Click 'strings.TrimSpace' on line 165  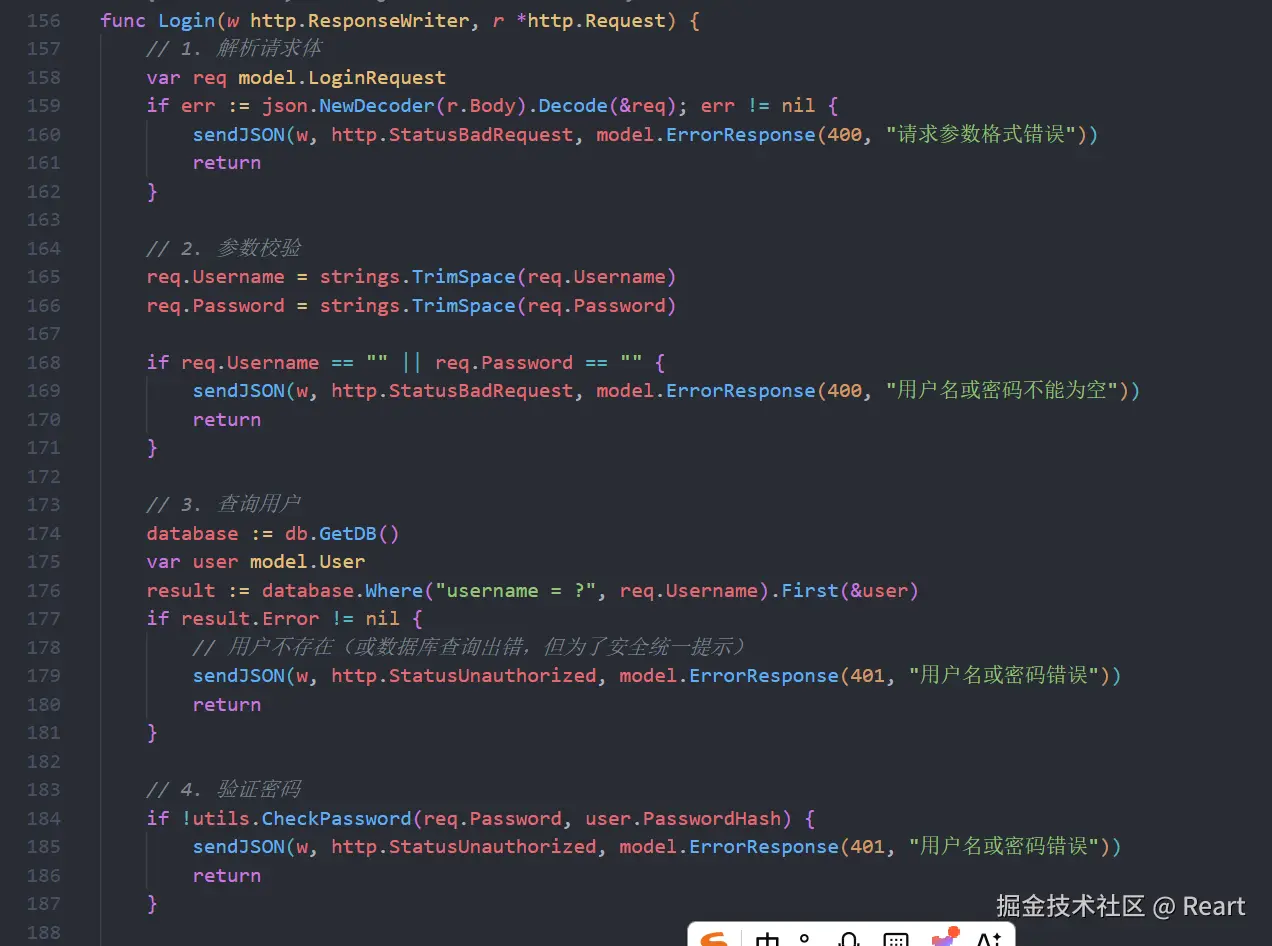(417, 276)
